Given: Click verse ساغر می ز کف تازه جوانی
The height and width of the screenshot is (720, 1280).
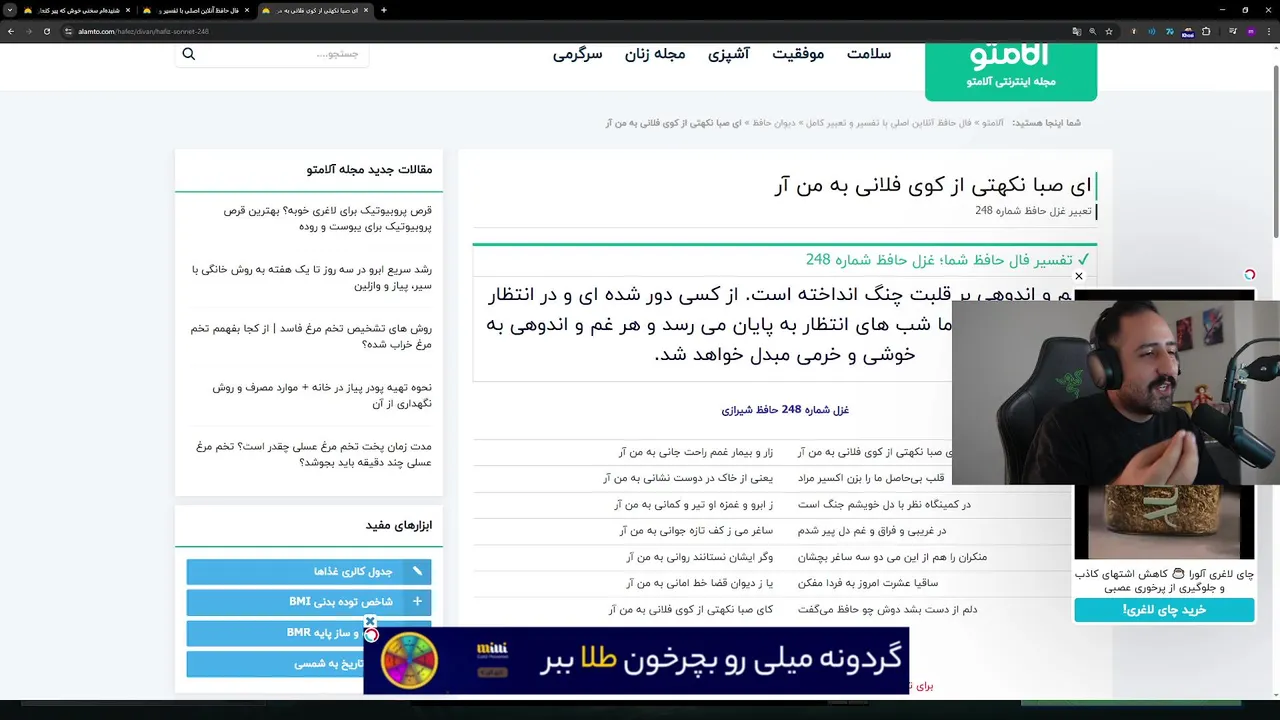Looking at the screenshot, I should coord(696,531).
